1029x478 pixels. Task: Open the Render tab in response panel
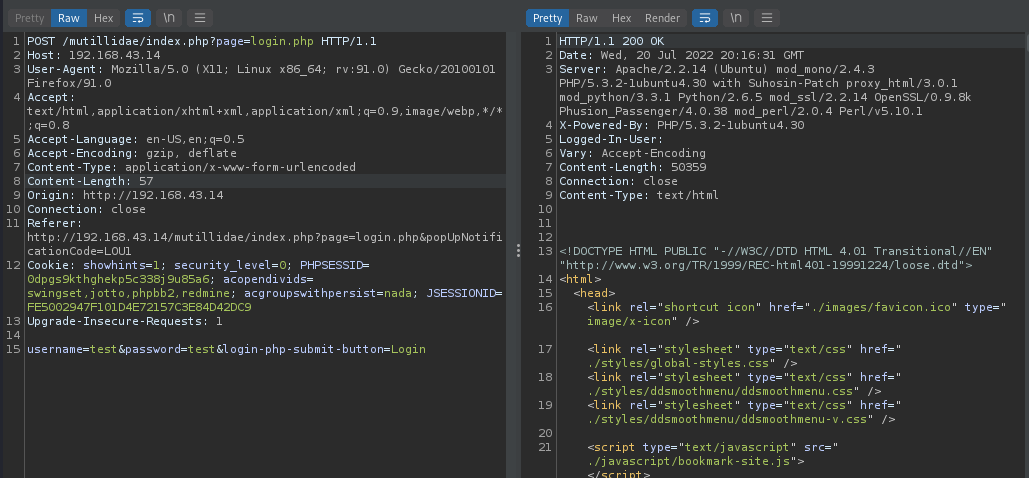point(662,18)
